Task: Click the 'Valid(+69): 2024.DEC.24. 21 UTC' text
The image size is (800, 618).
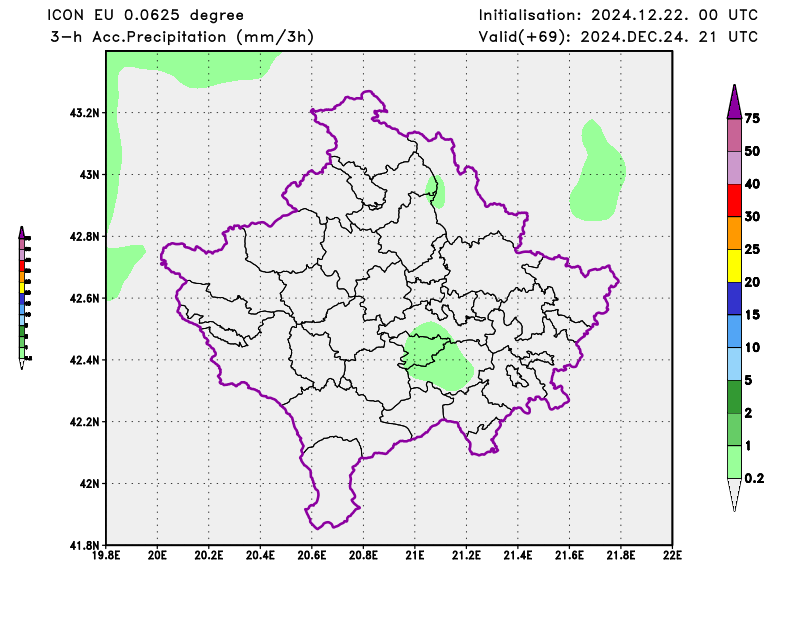Action: coord(618,37)
